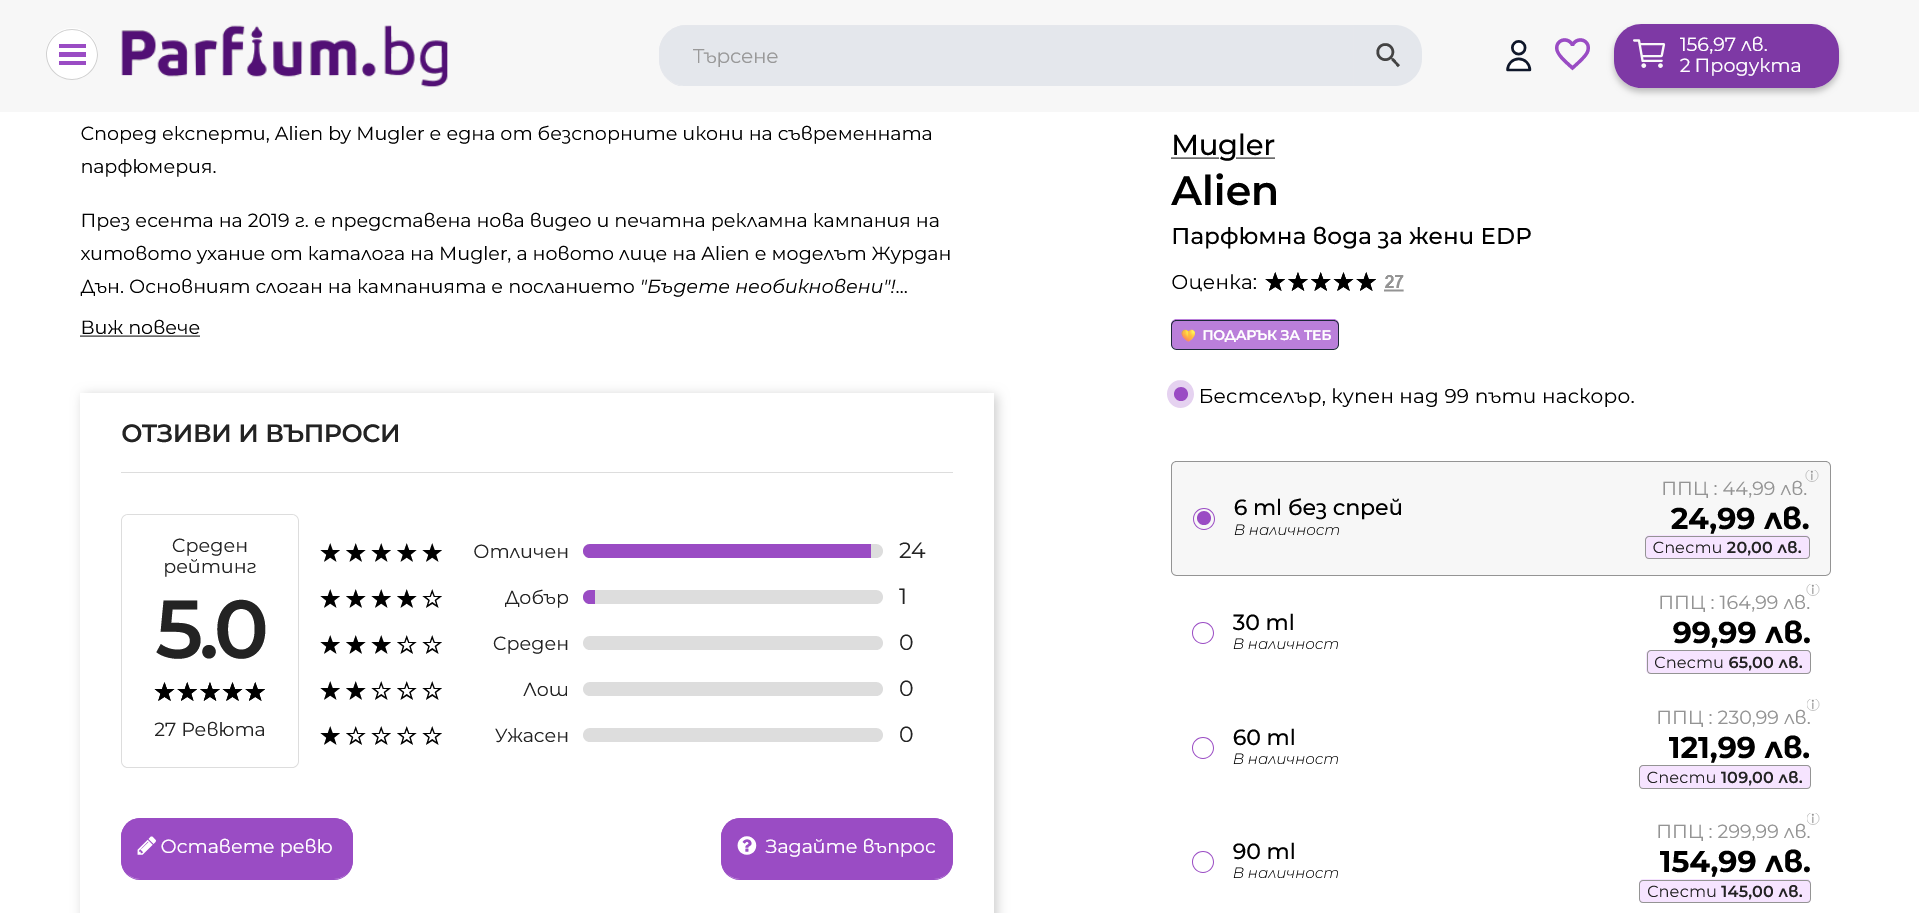Click the five-star Отличен rating row stars
Screen dimensions: 1919x913
pos(381,553)
